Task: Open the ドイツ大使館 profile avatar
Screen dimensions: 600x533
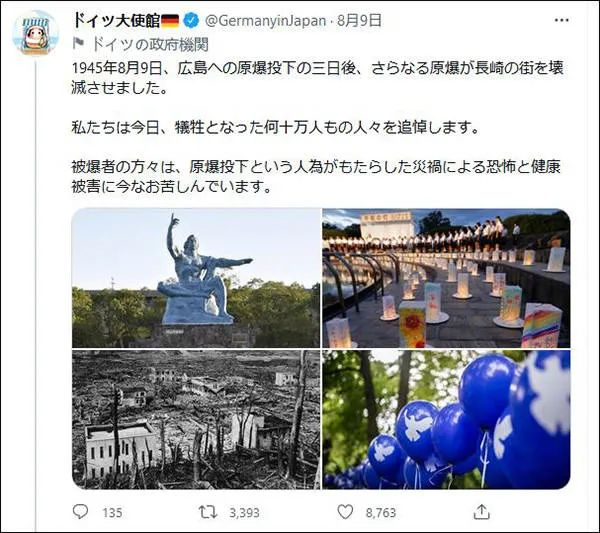Action: pos(35,33)
